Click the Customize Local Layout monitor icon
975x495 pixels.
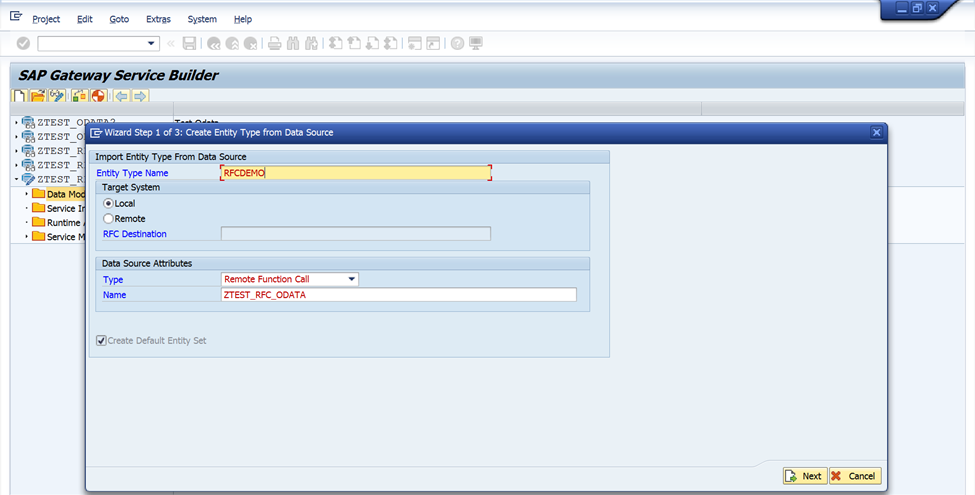pos(476,44)
